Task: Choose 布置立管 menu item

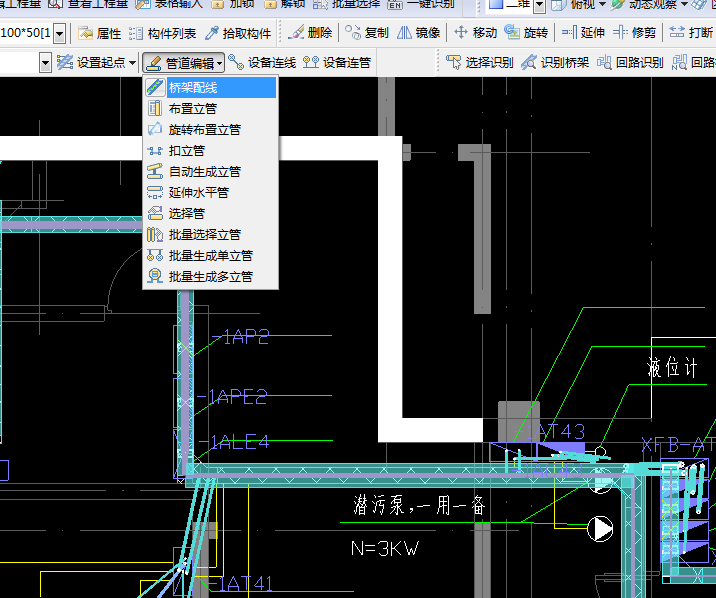Action: point(211,109)
